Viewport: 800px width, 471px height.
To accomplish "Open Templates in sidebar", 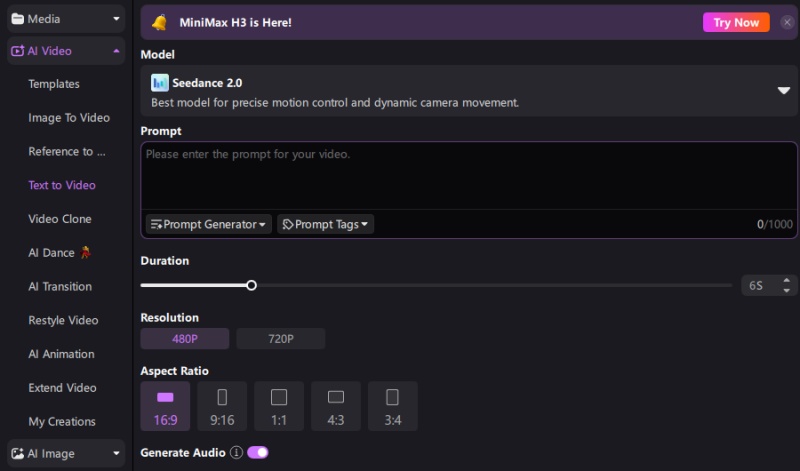I will coord(54,84).
